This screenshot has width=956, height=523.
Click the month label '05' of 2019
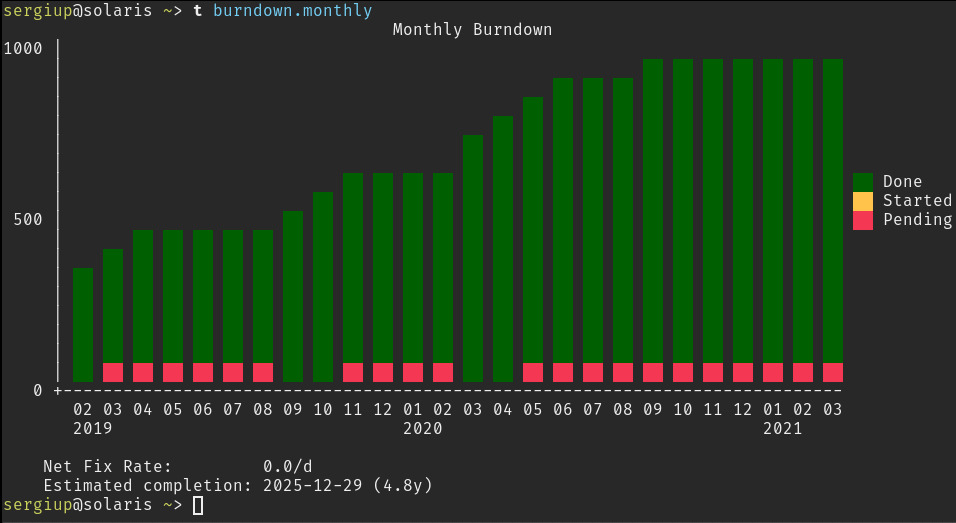173,410
